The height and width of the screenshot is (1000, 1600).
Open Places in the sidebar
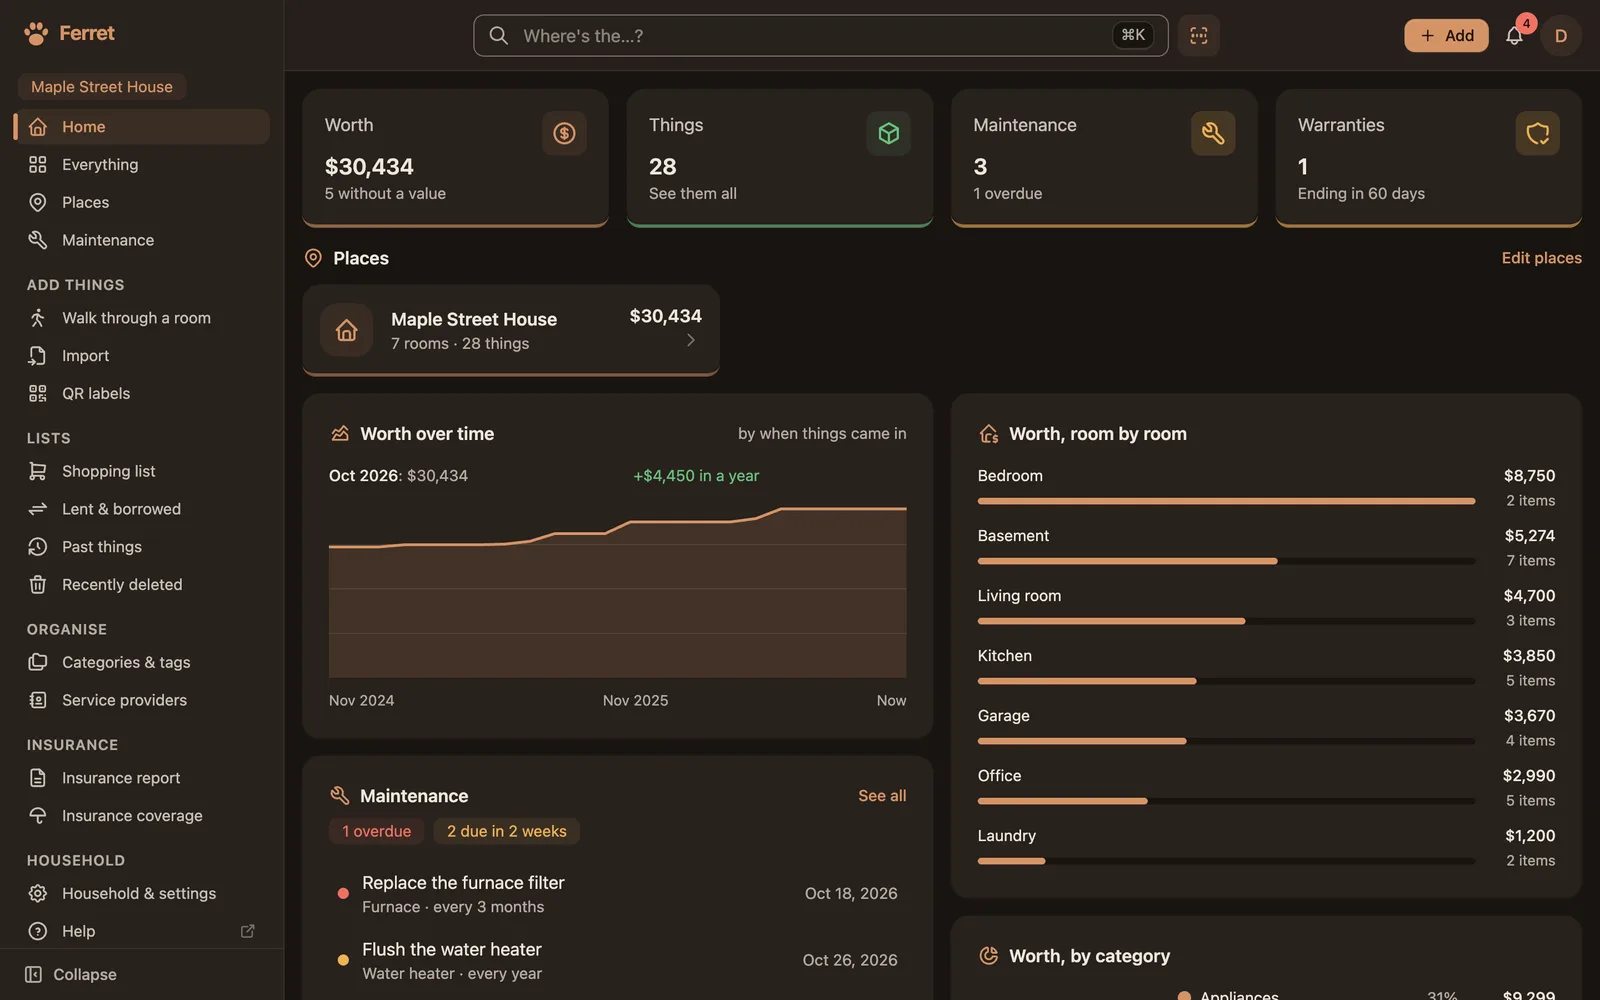point(142,203)
